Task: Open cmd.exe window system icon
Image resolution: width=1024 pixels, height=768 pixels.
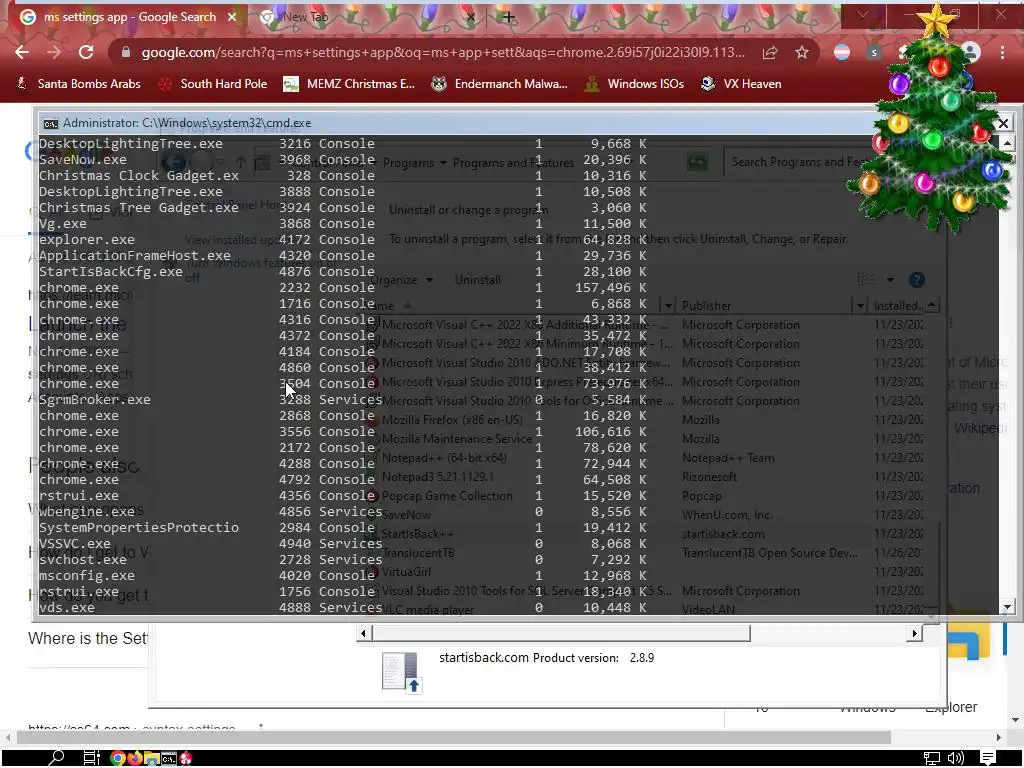Action: point(50,123)
